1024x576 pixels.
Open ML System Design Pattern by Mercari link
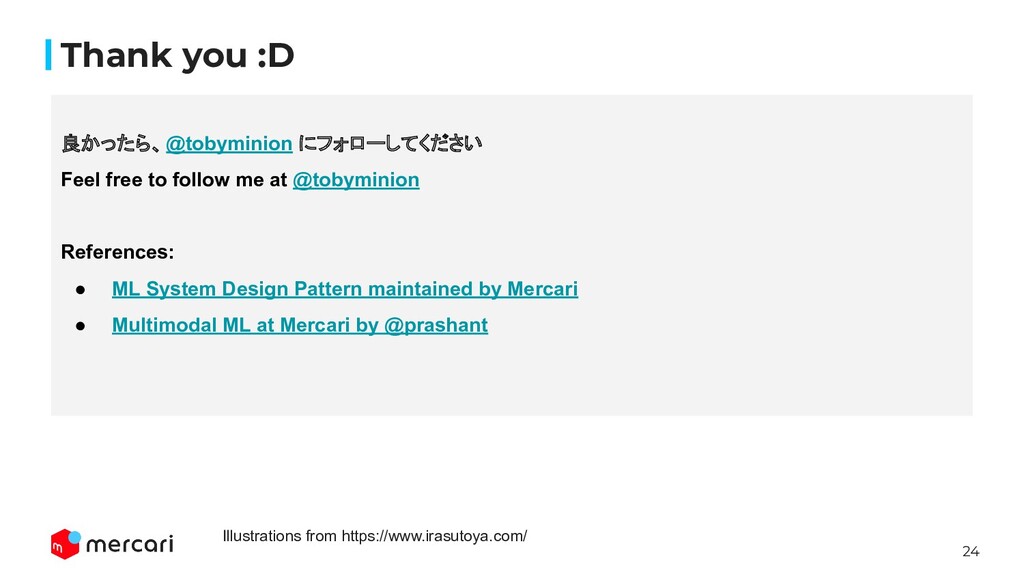tap(345, 289)
